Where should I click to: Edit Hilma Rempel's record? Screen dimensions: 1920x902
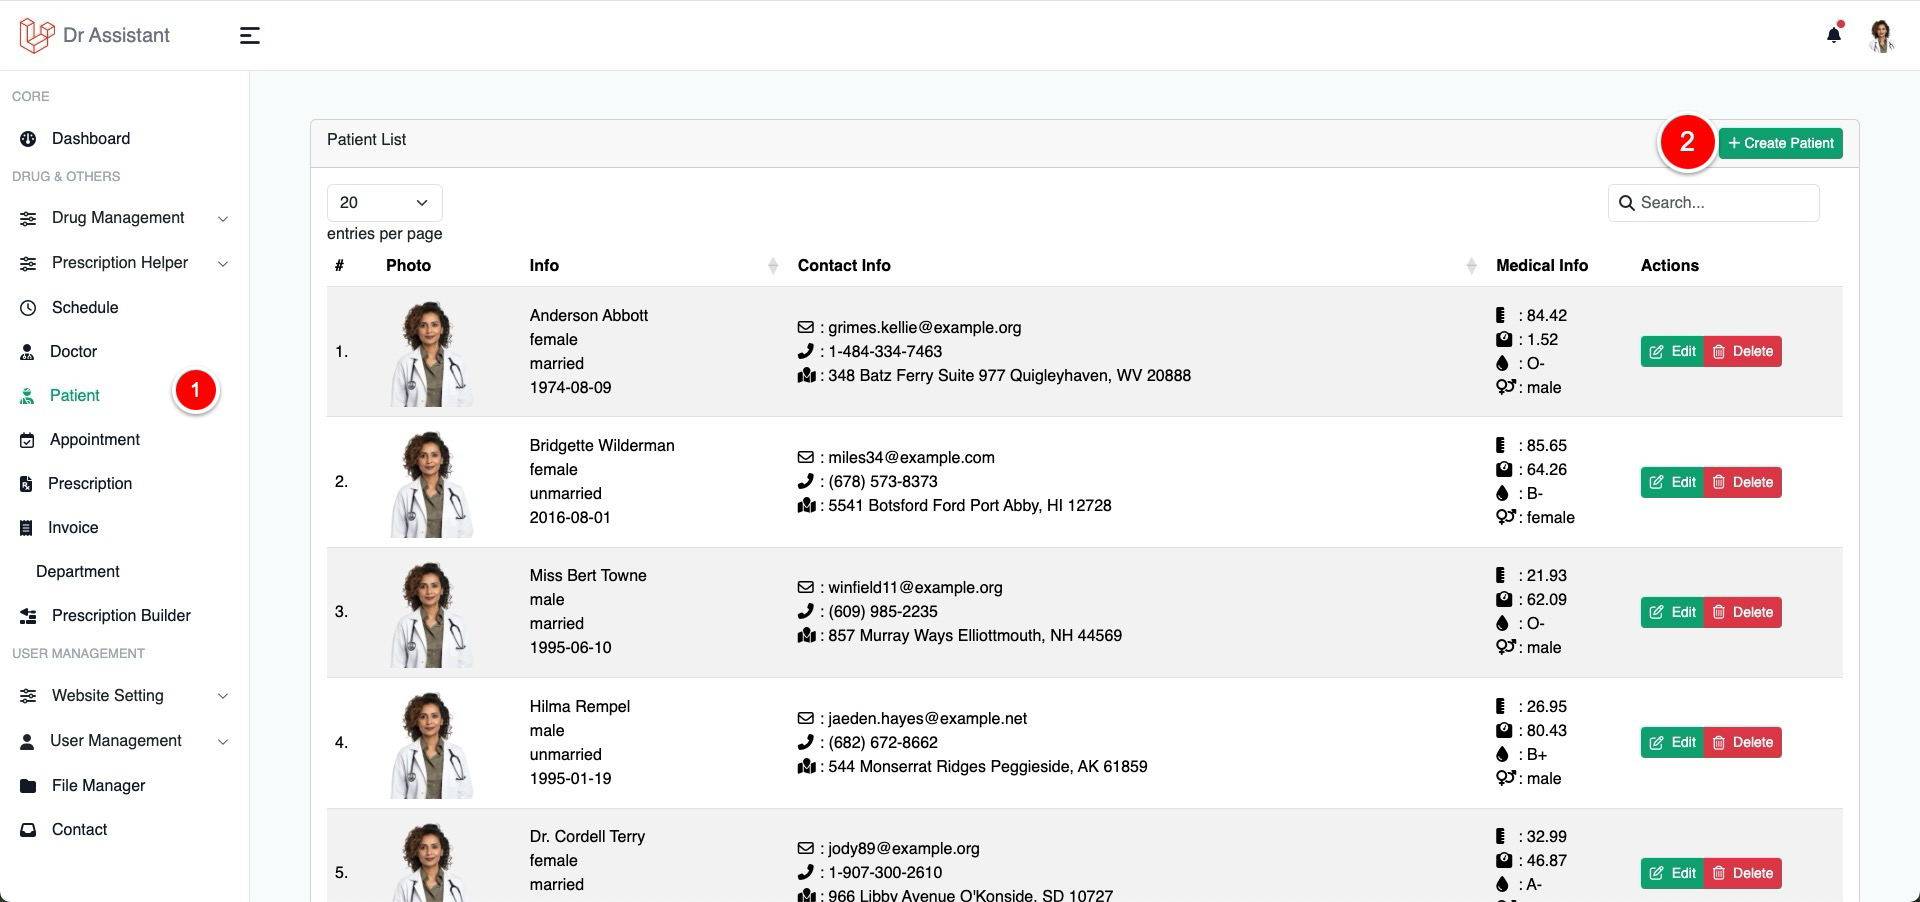click(1672, 742)
